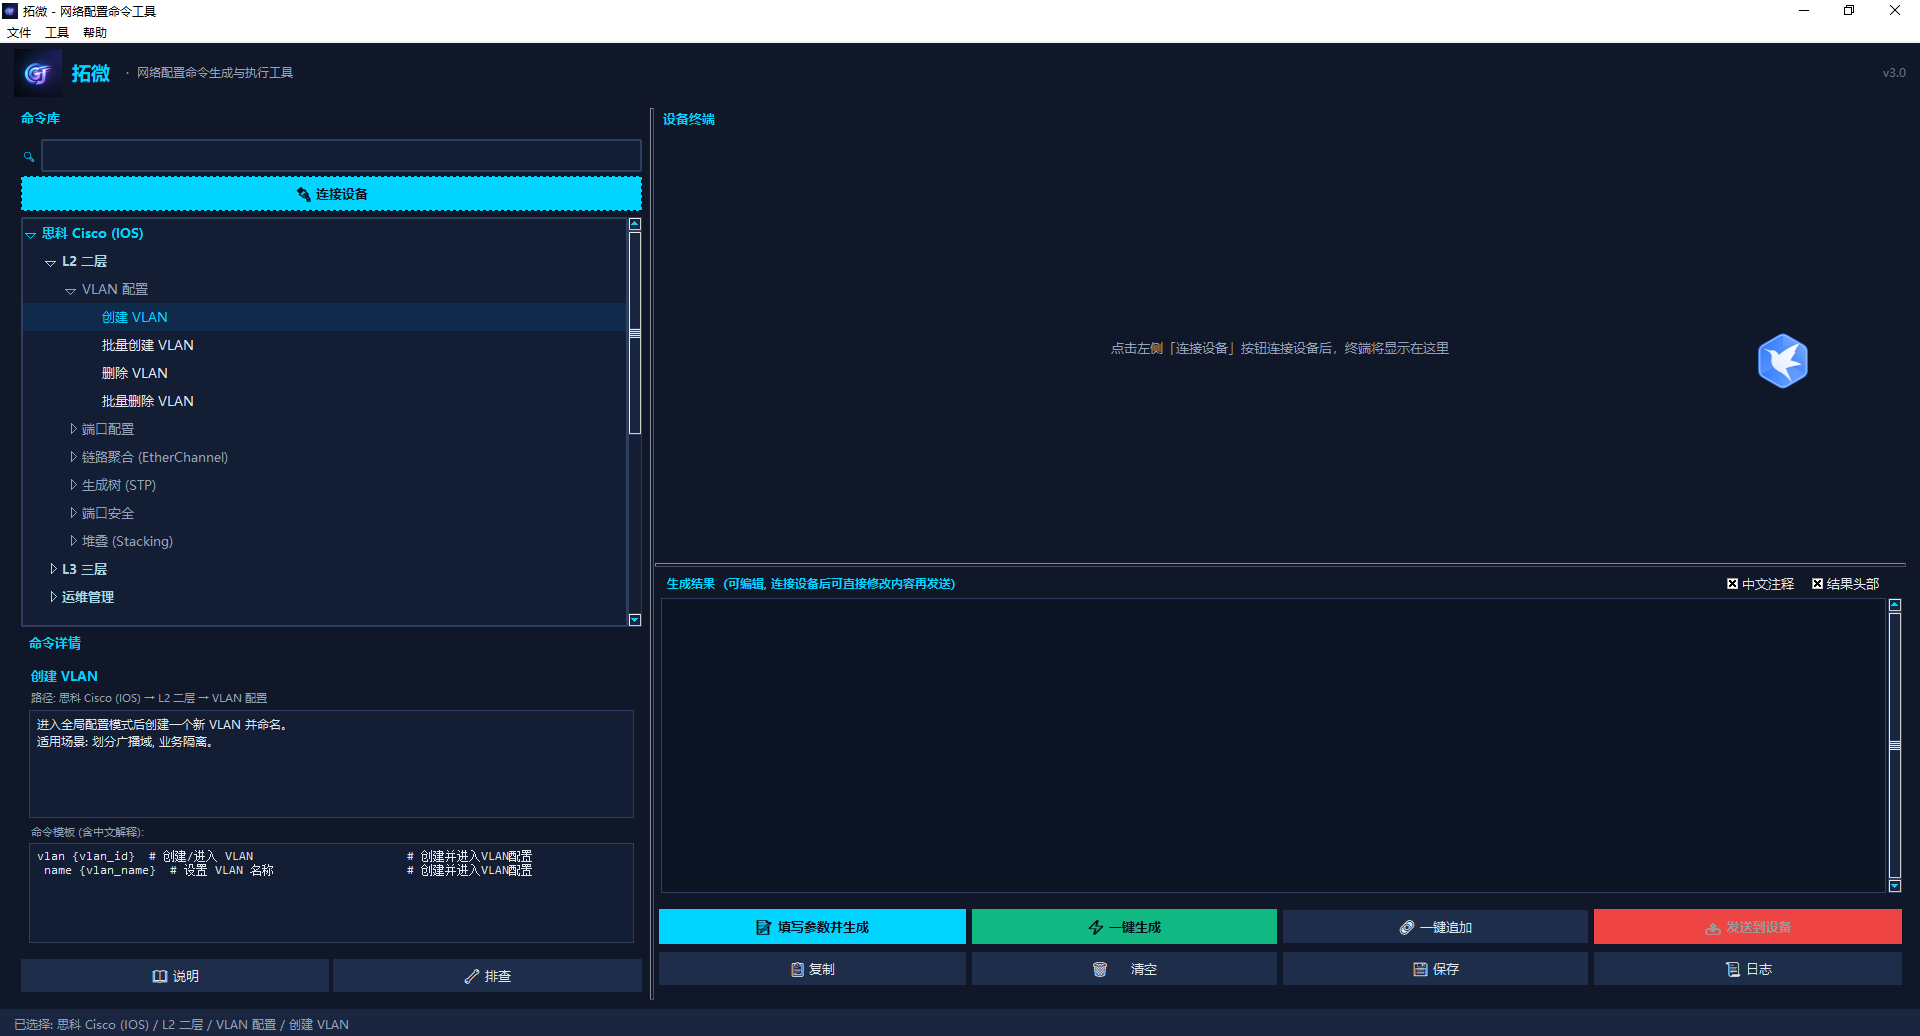The height and width of the screenshot is (1036, 1920).
Task: Open the 工具 menu
Action: click(57, 33)
